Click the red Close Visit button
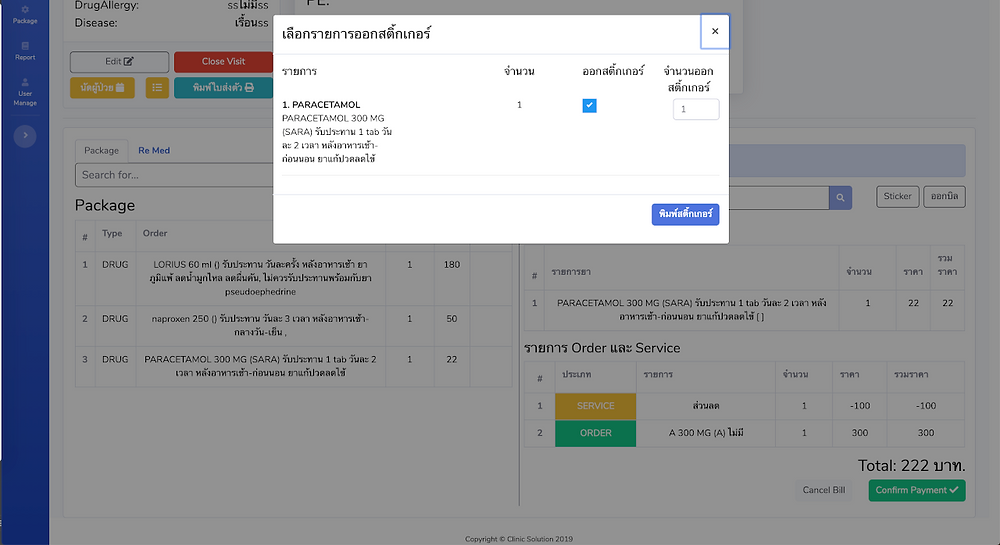 [223, 62]
